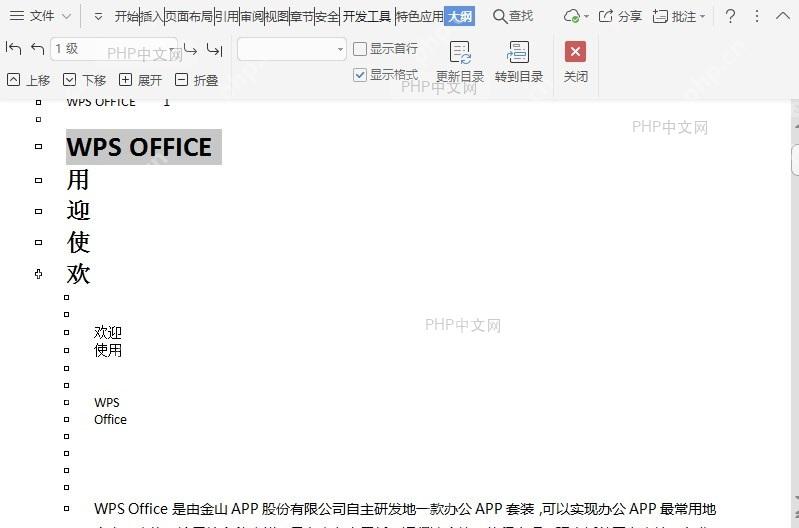Click the outline marker beside 迎
The width and height of the screenshot is (799, 528).
click(x=38, y=212)
